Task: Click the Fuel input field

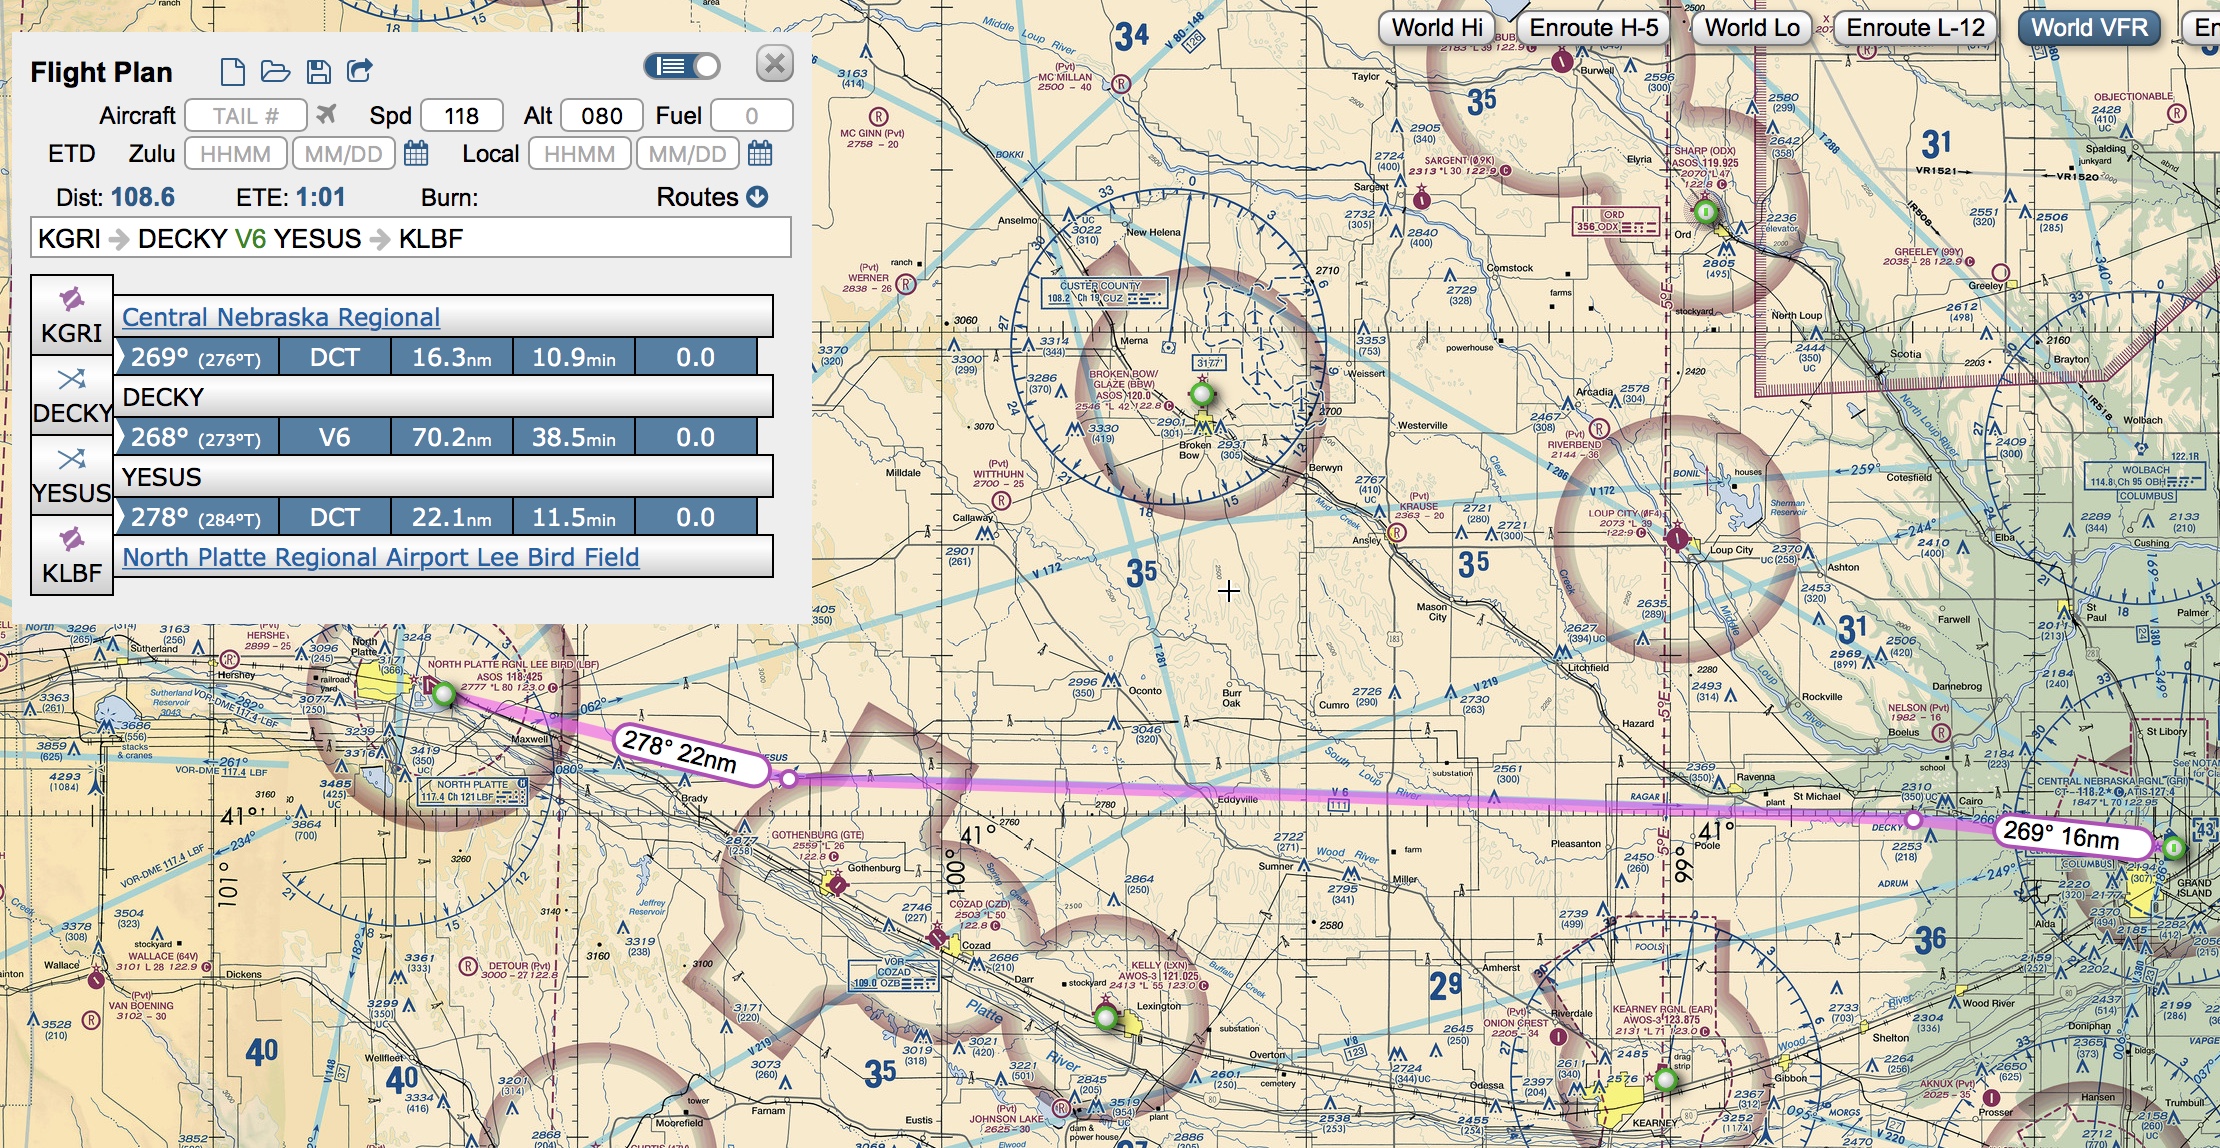Action: (x=752, y=116)
